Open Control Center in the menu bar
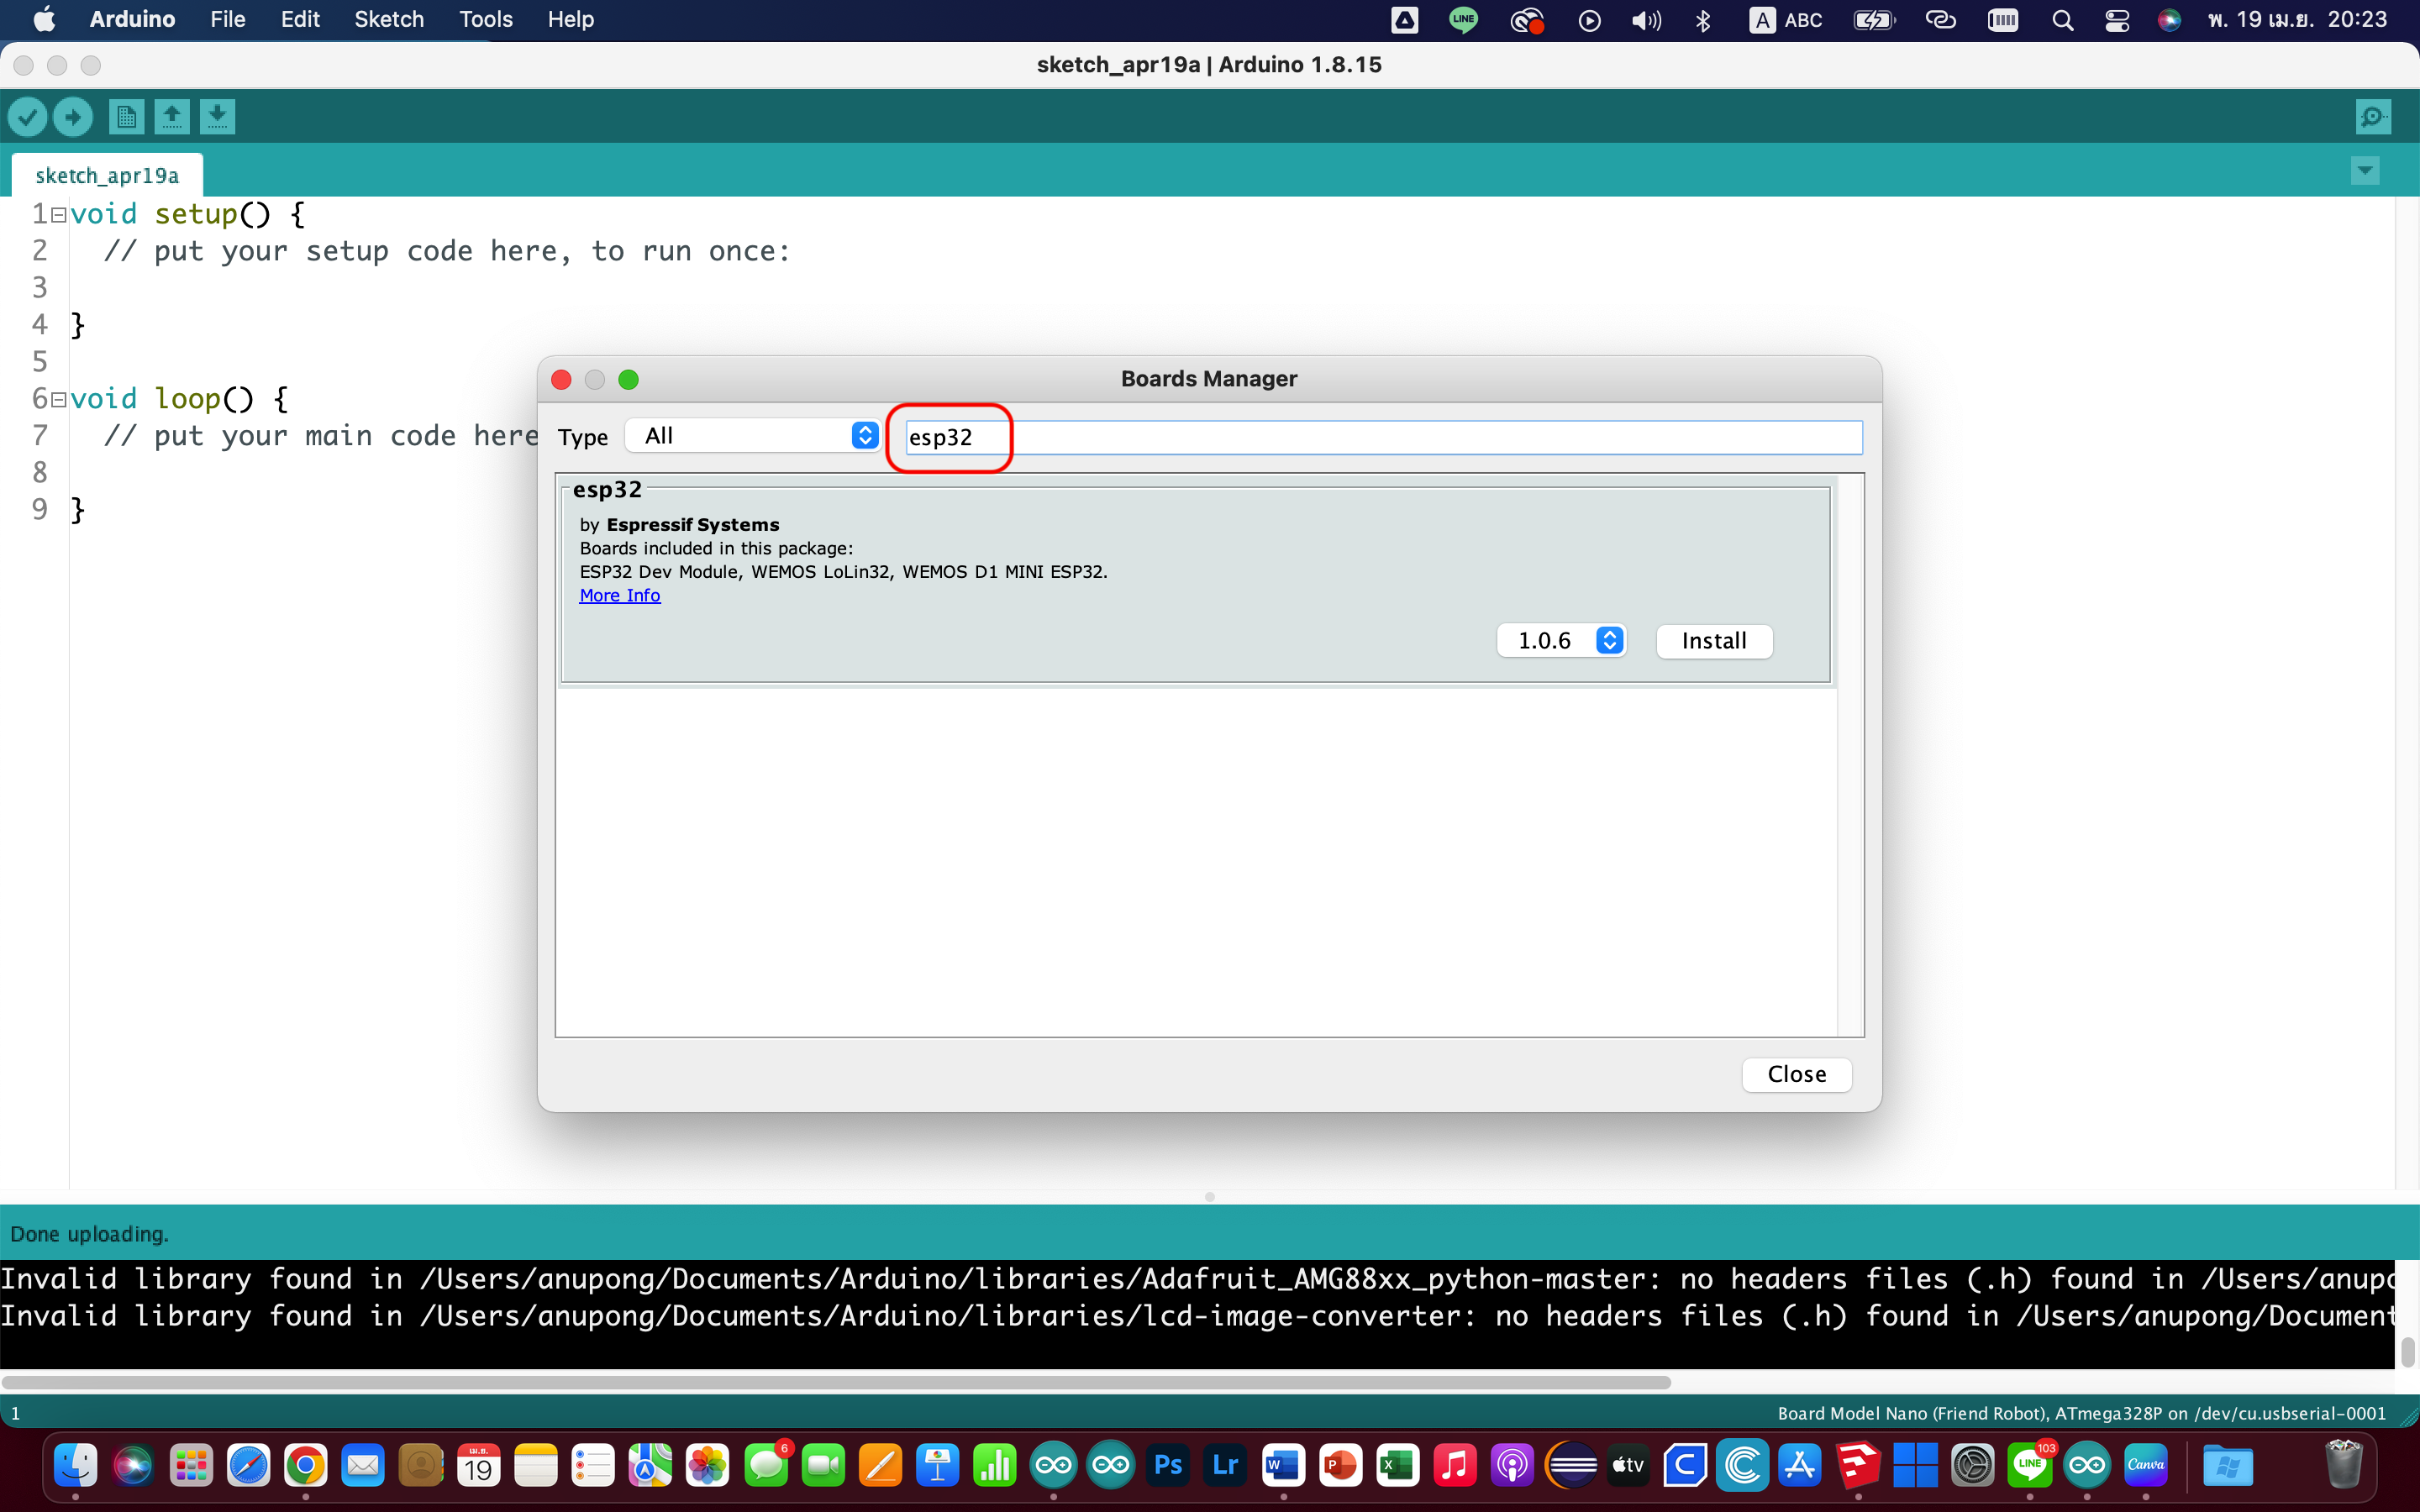 [x=2117, y=20]
